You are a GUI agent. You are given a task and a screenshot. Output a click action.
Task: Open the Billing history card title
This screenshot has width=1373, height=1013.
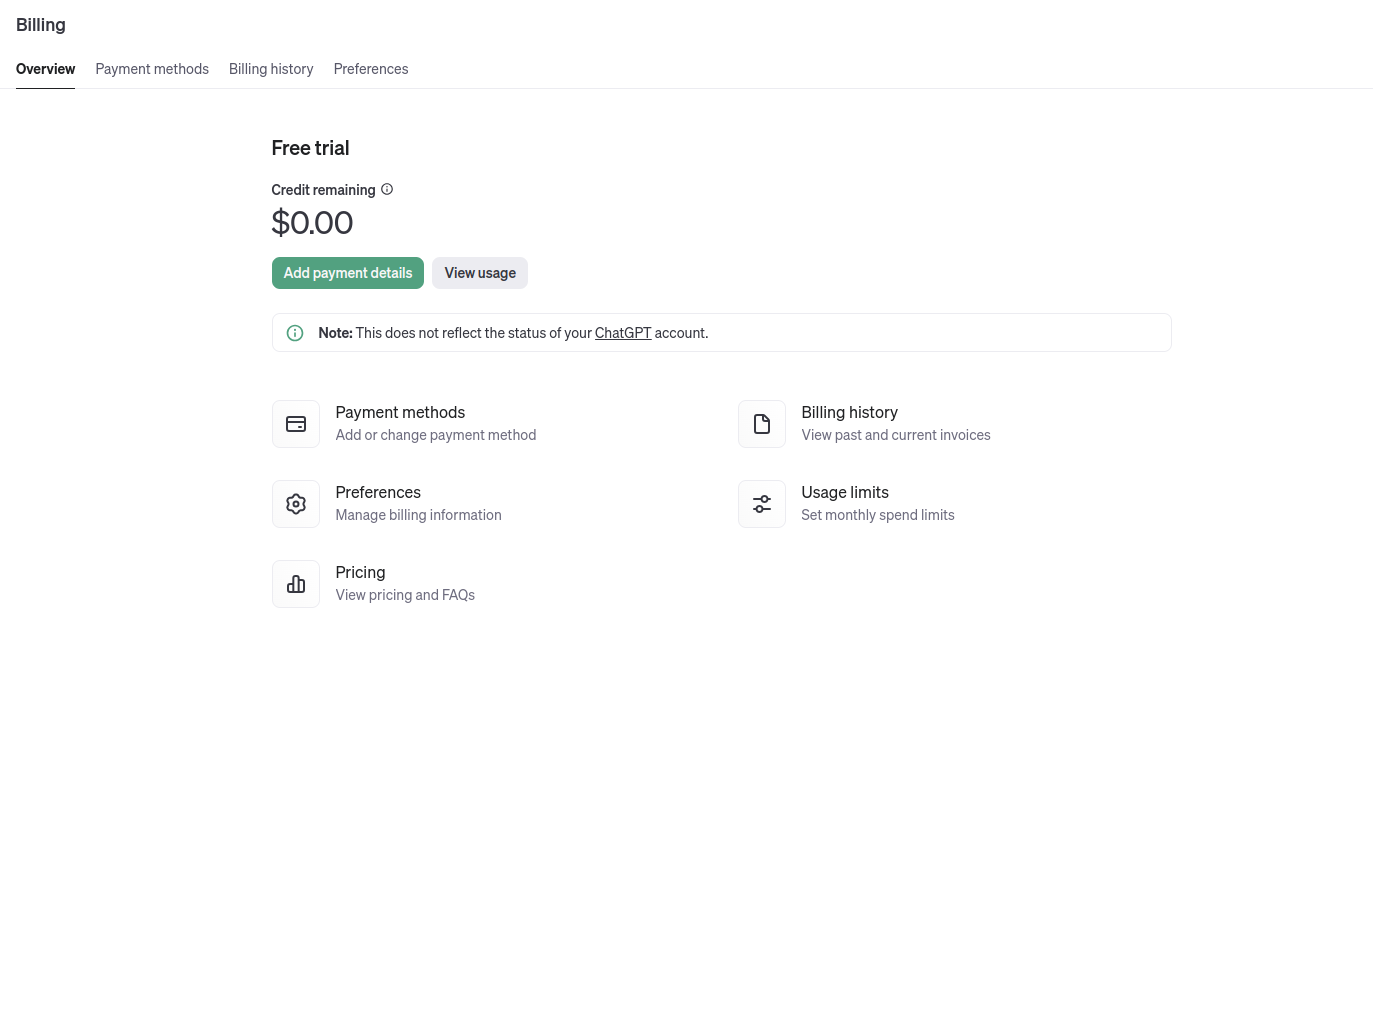pos(849,412)
